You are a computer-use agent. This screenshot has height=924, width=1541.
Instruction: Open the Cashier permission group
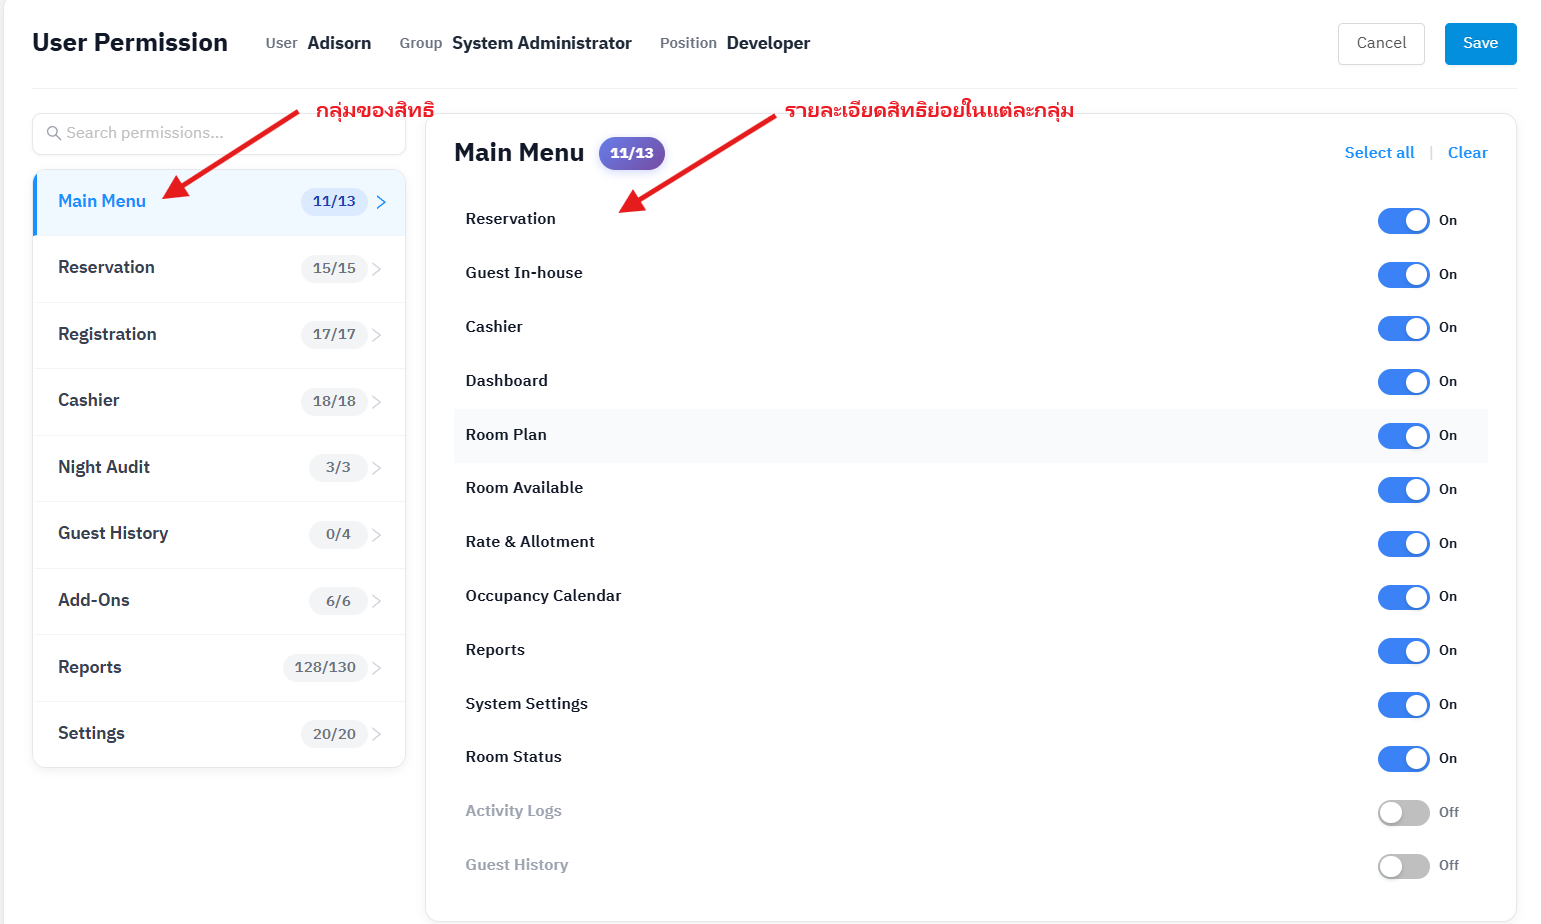[x=89, y=401]
